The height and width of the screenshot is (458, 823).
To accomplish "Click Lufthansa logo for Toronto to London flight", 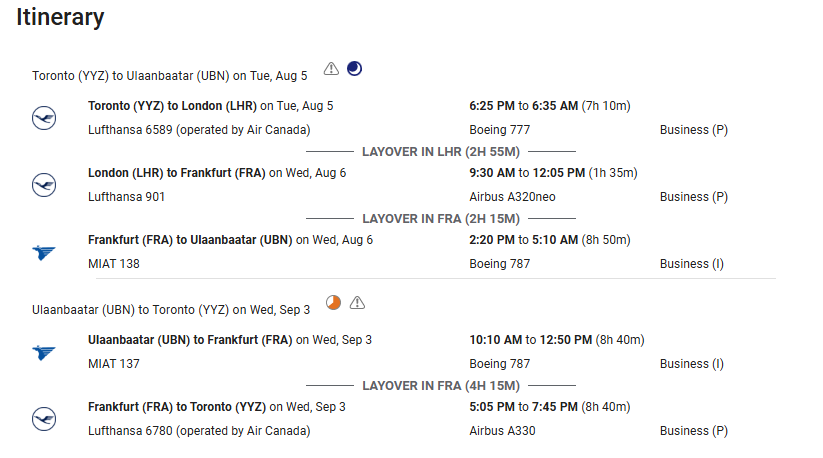I will [44, 119].
